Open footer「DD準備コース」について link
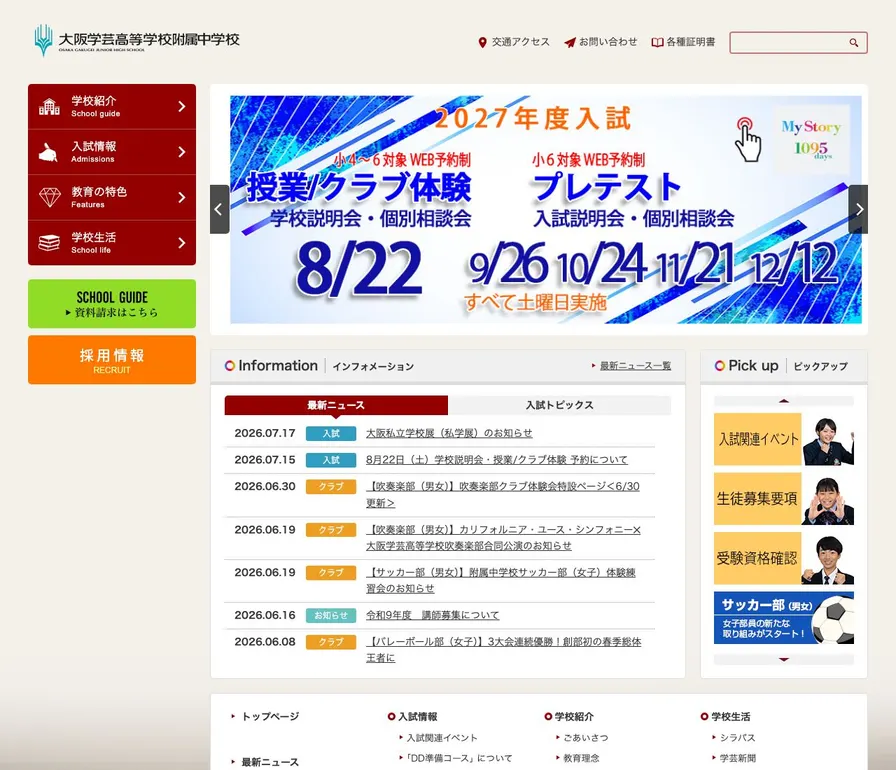 coord(459,758)
